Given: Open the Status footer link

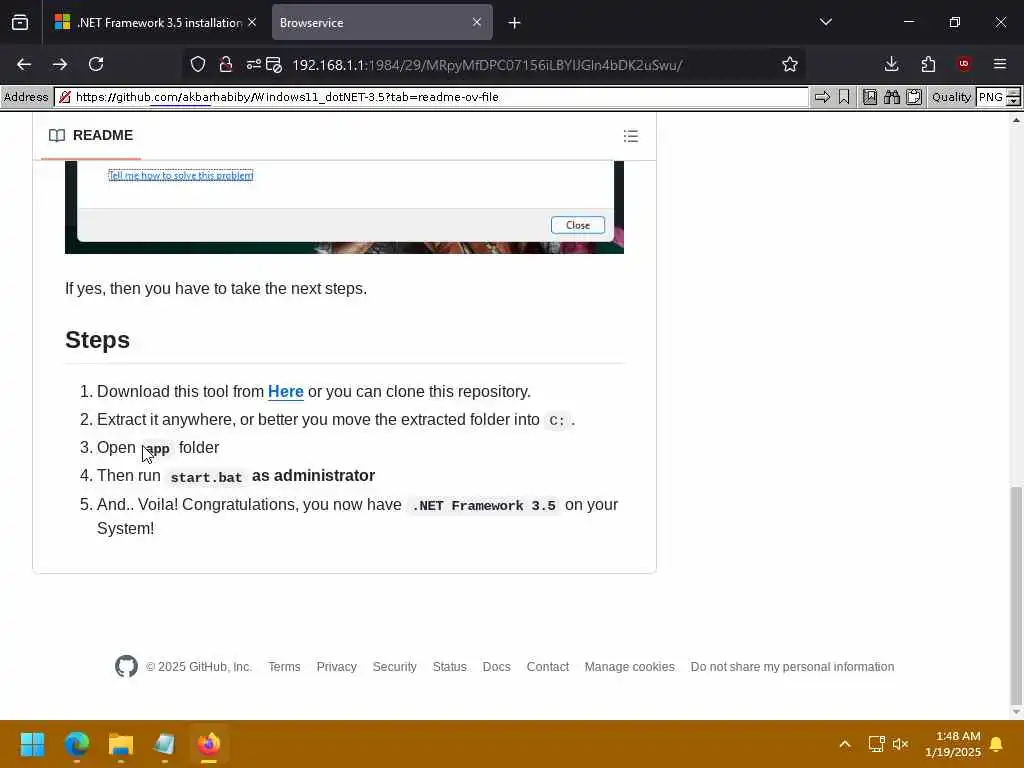Looking at the screenshot, I should [x=449, y=667].
